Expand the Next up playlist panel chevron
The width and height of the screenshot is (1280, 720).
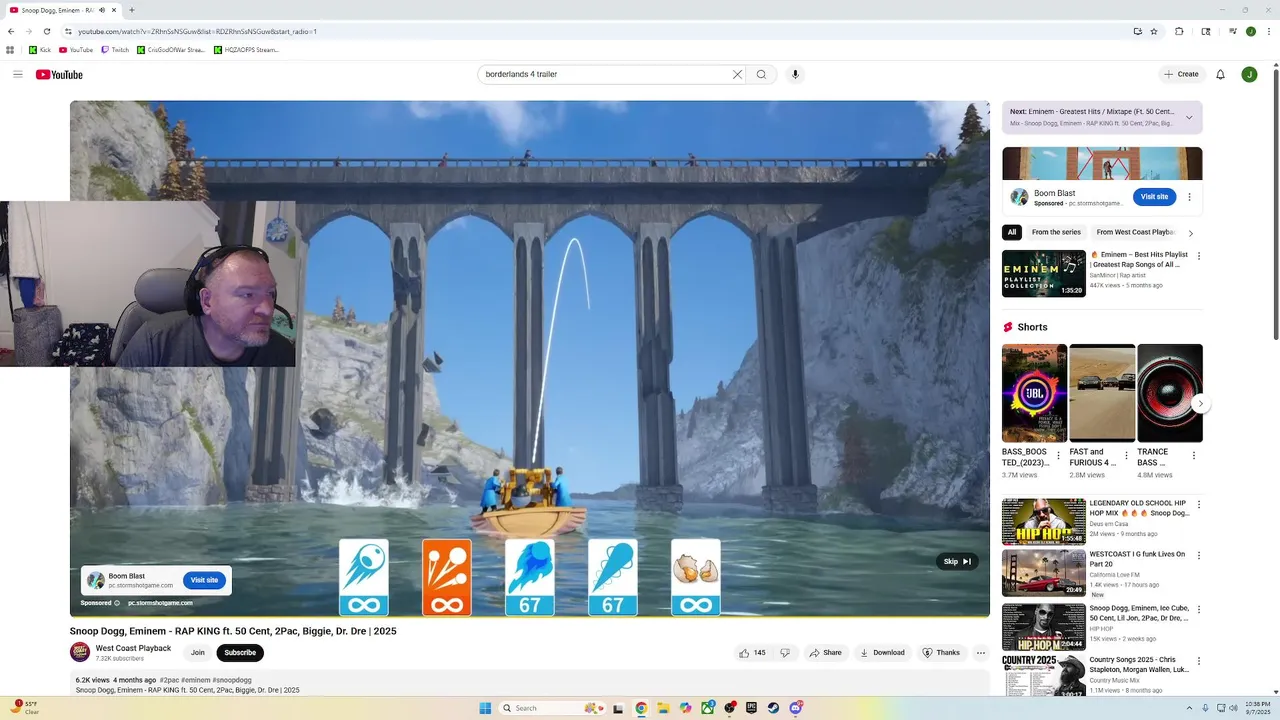tap(1189, 117)
